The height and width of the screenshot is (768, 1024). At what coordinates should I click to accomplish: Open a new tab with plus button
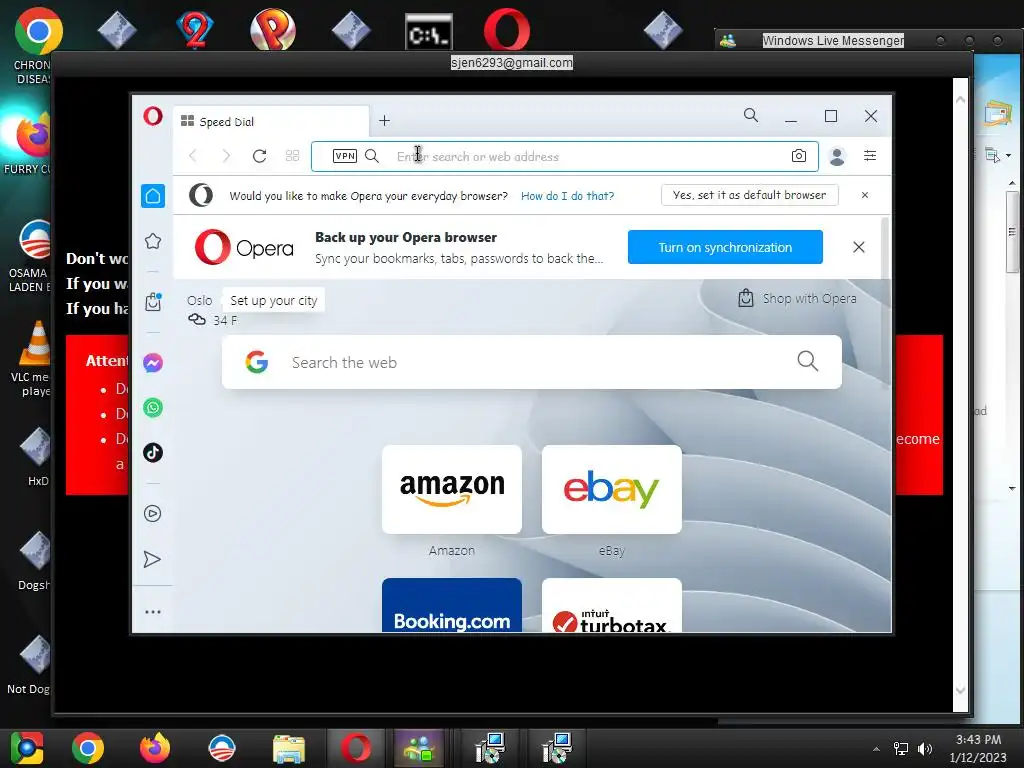[x=385, y=121]
